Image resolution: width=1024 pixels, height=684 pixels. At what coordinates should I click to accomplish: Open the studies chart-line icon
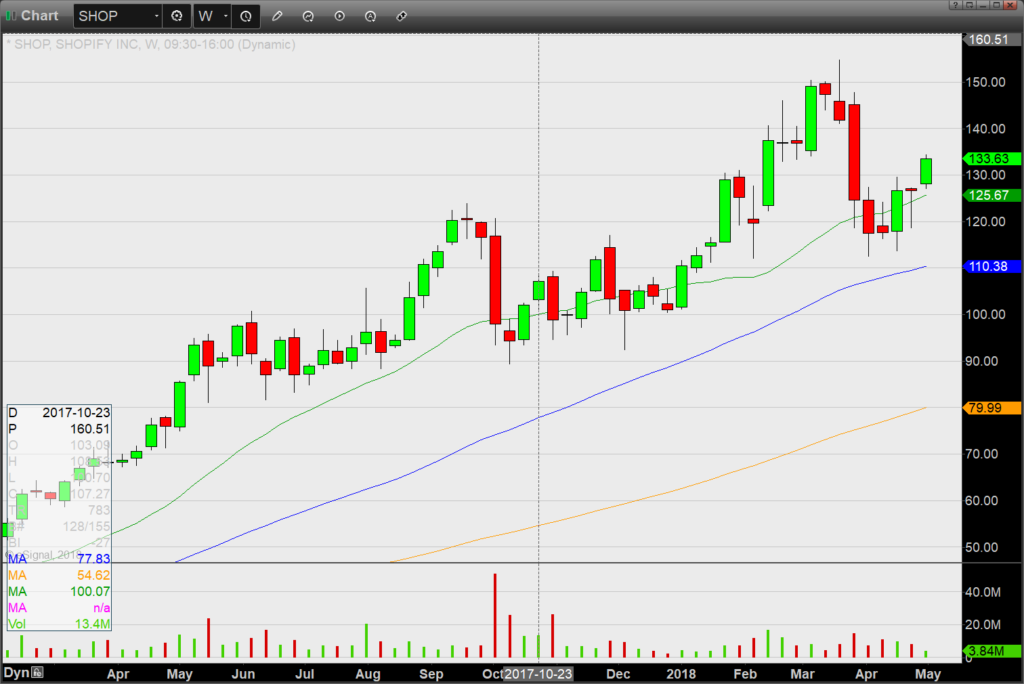coord(308,16)
